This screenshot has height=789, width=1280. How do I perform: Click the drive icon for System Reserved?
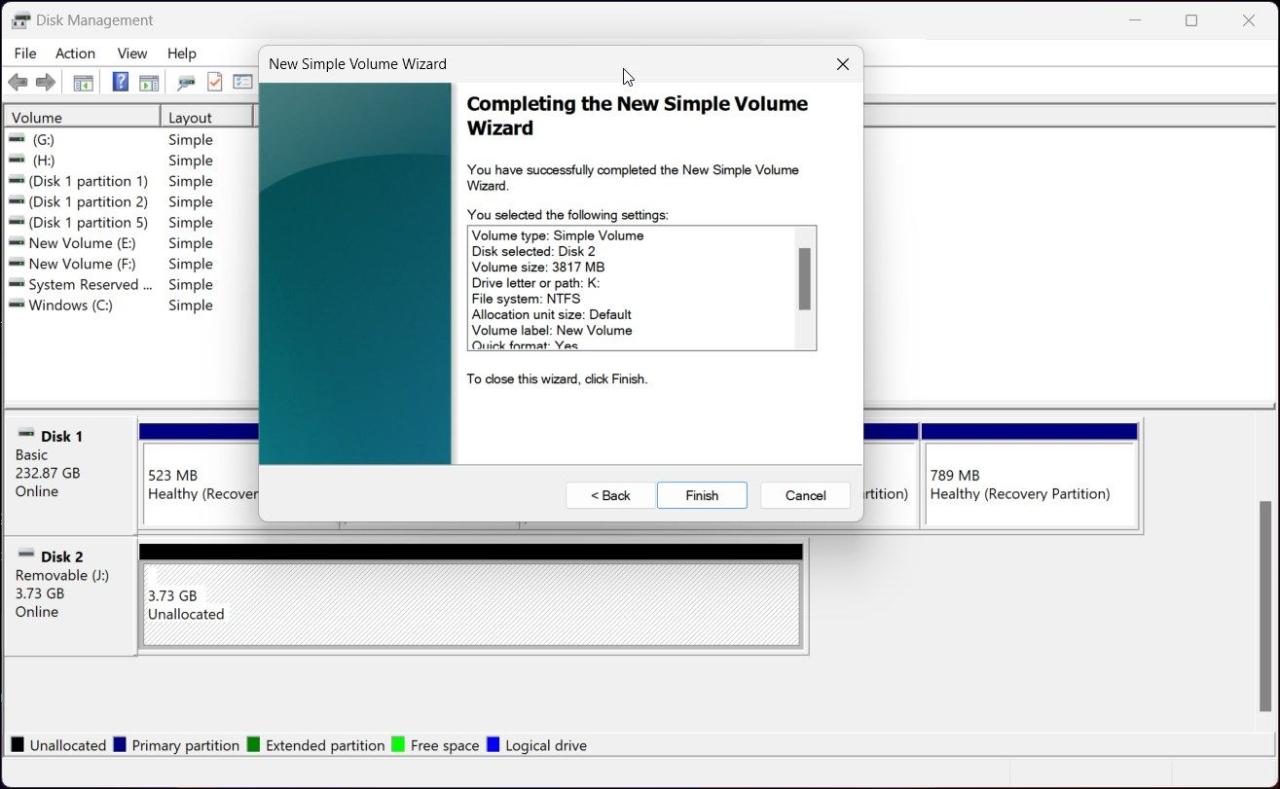(x=17, y=284)
